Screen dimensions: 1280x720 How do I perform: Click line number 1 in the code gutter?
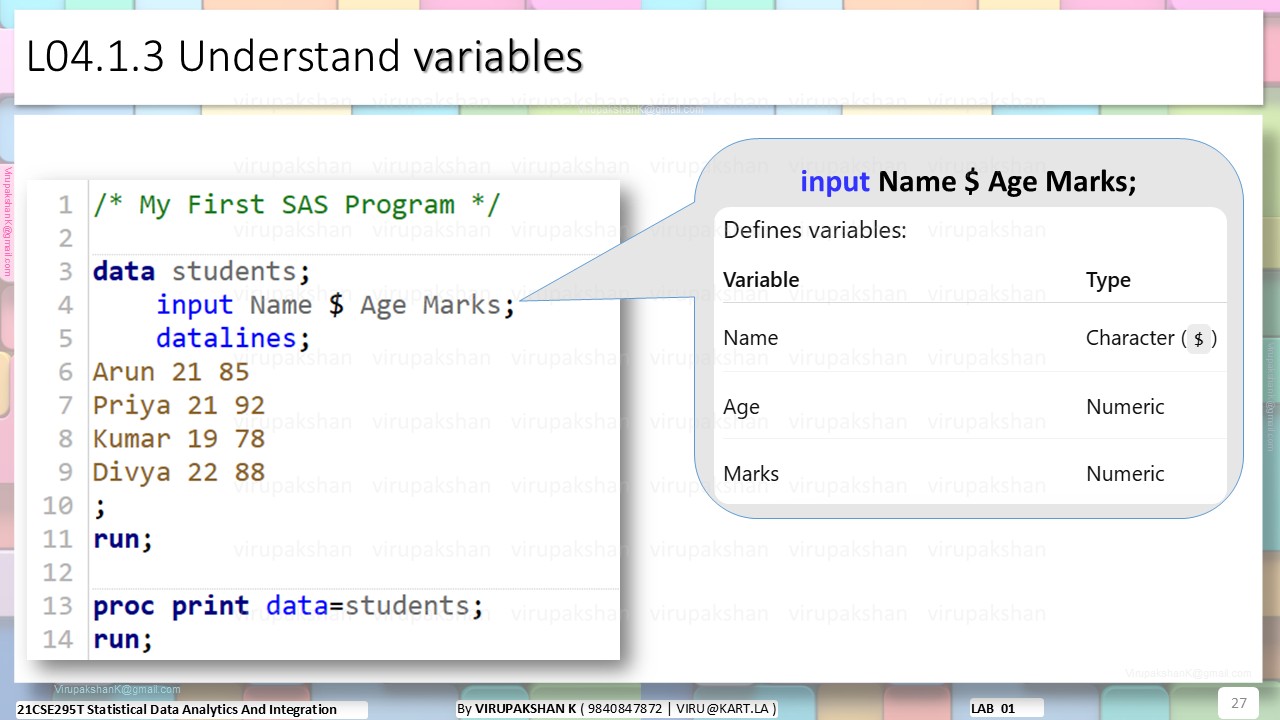tap(65, 205)
